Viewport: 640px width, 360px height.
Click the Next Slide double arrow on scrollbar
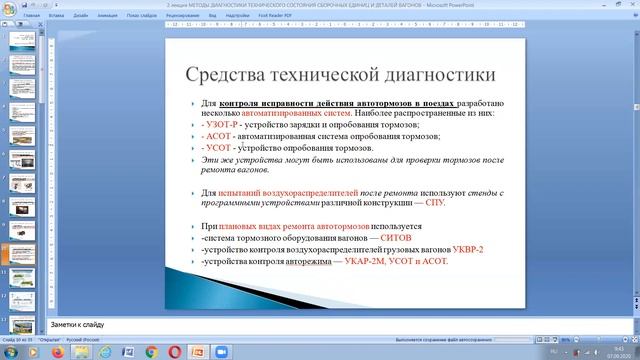(636, 307)
